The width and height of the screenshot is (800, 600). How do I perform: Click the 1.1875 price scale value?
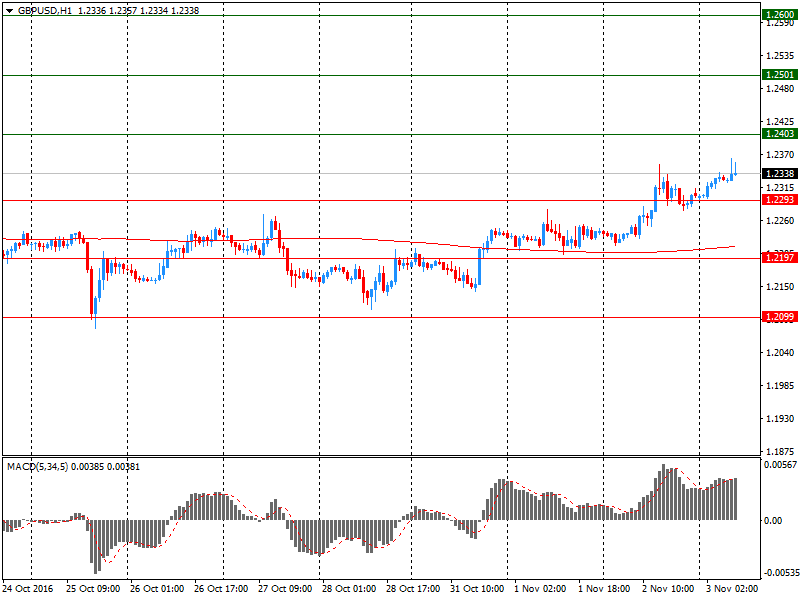click(x=780, y=452)
